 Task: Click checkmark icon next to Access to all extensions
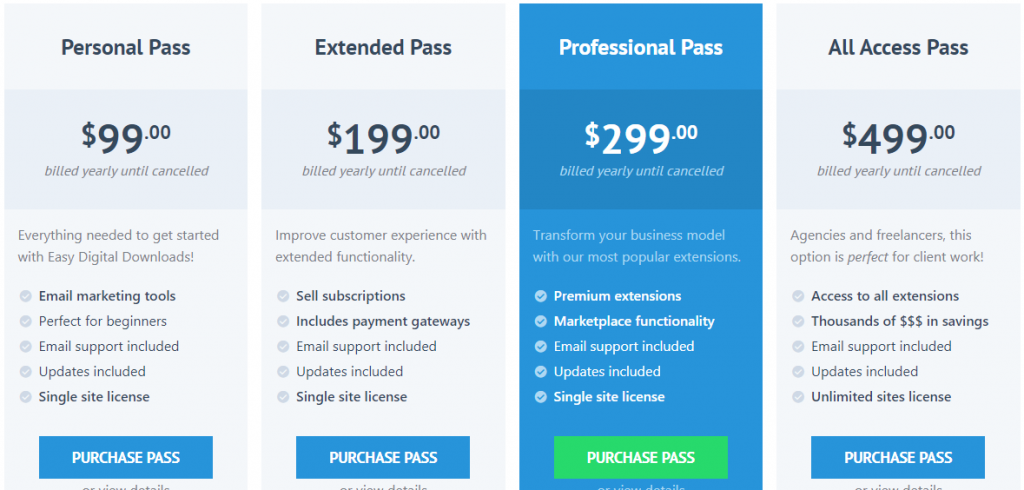[x=798, y=296]
